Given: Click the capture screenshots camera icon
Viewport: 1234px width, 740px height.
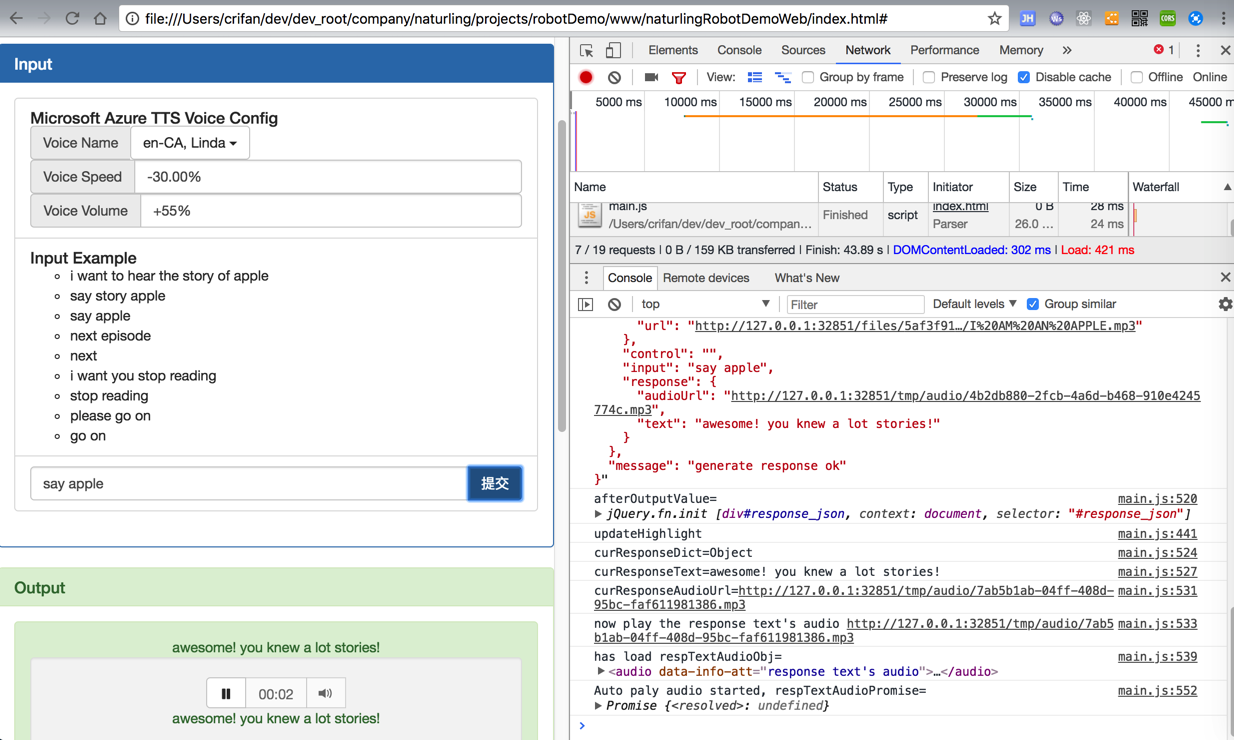Looking at the screenshot, I should (x=651, y=77).
